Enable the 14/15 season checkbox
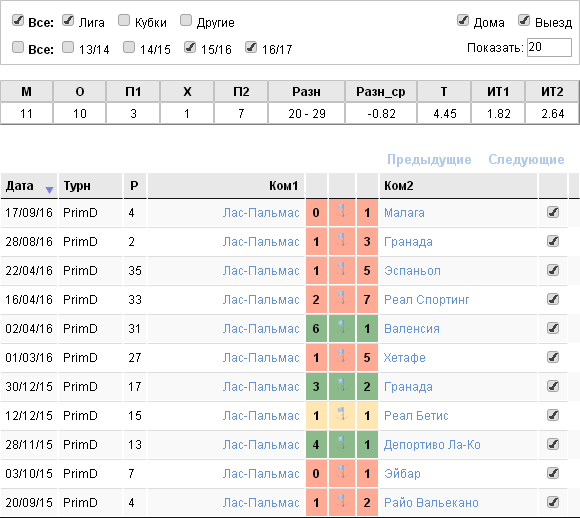This screenshot has height=518, width=580. tap(129, 47)
